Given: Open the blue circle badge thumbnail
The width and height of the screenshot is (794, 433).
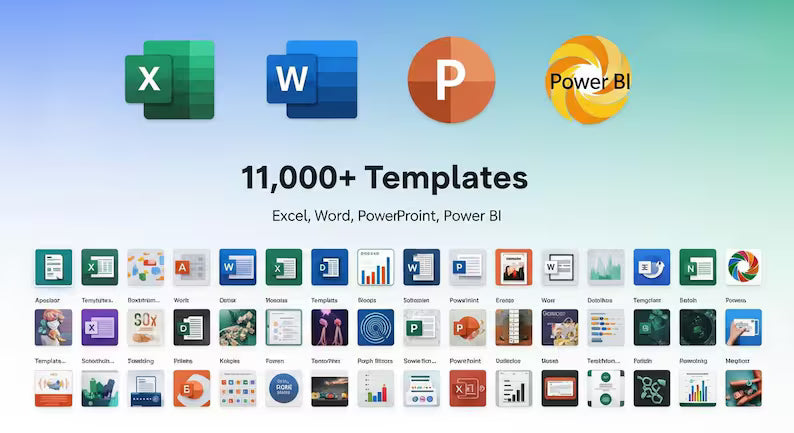Looking at the screenshot, I should 284,388.
